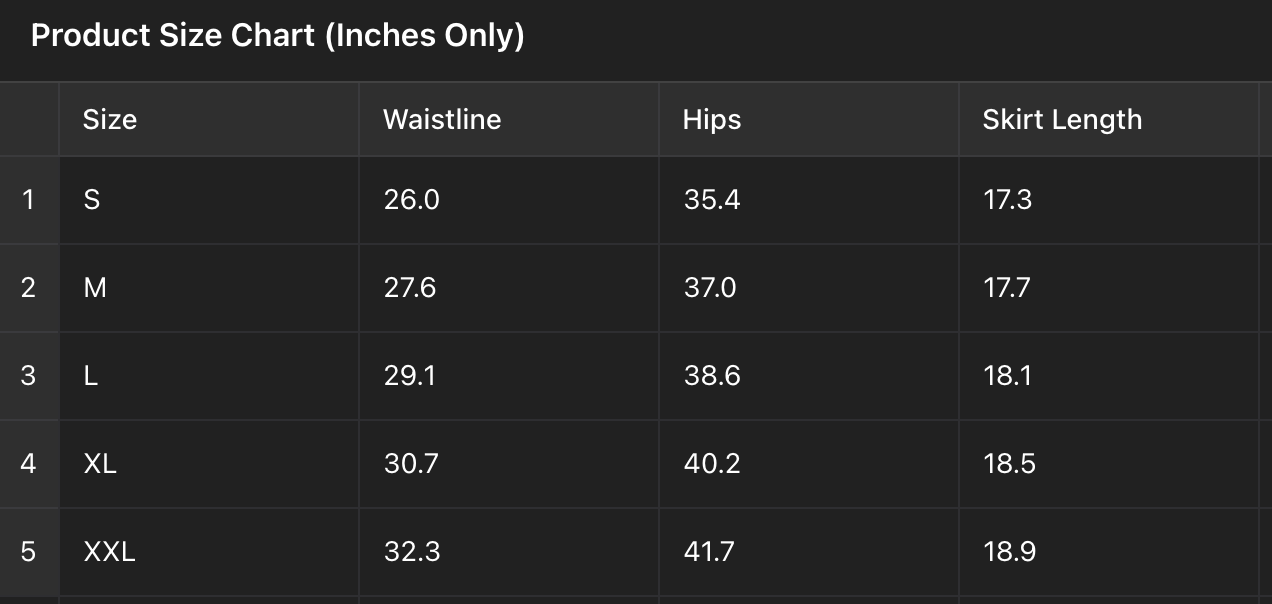Select waistline value 26.0
Screen dimensions: 1272x604
click(412, 200)
